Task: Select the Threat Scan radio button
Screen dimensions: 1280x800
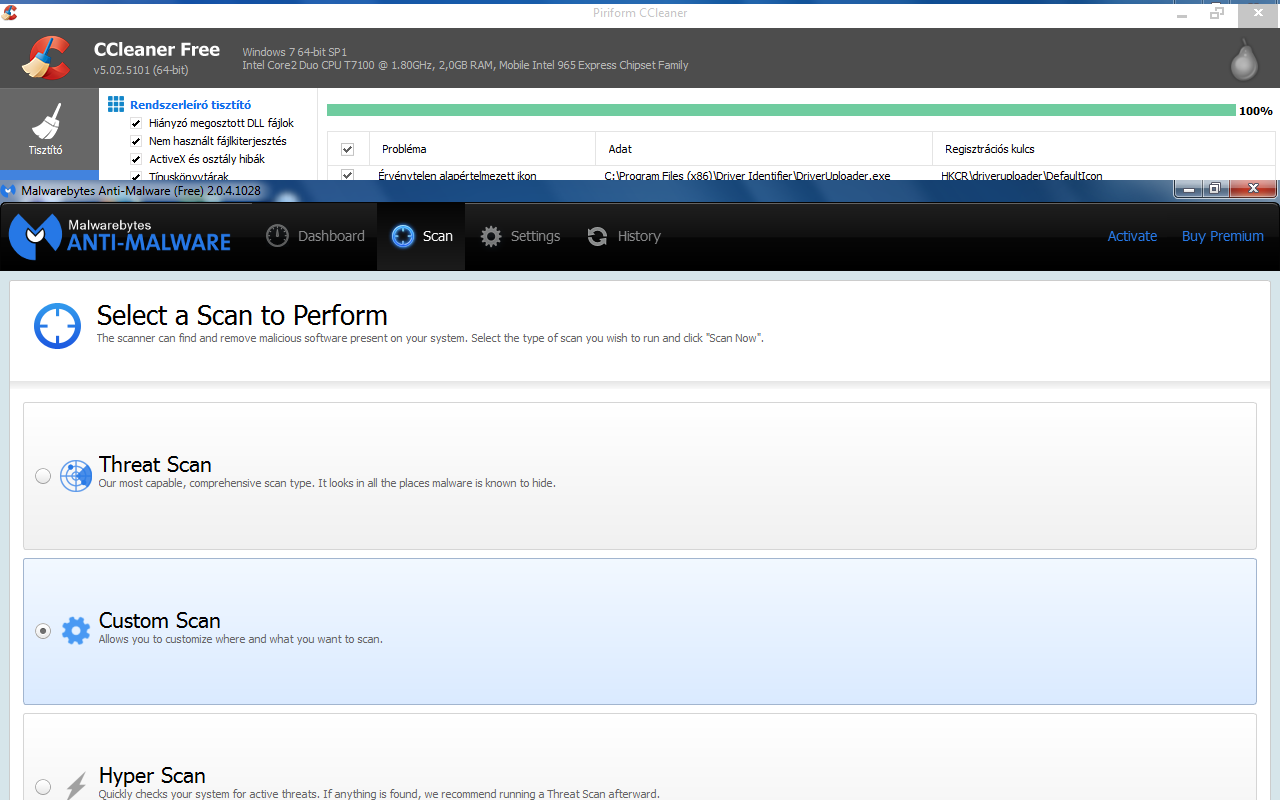Action: (x=43, y=476)
